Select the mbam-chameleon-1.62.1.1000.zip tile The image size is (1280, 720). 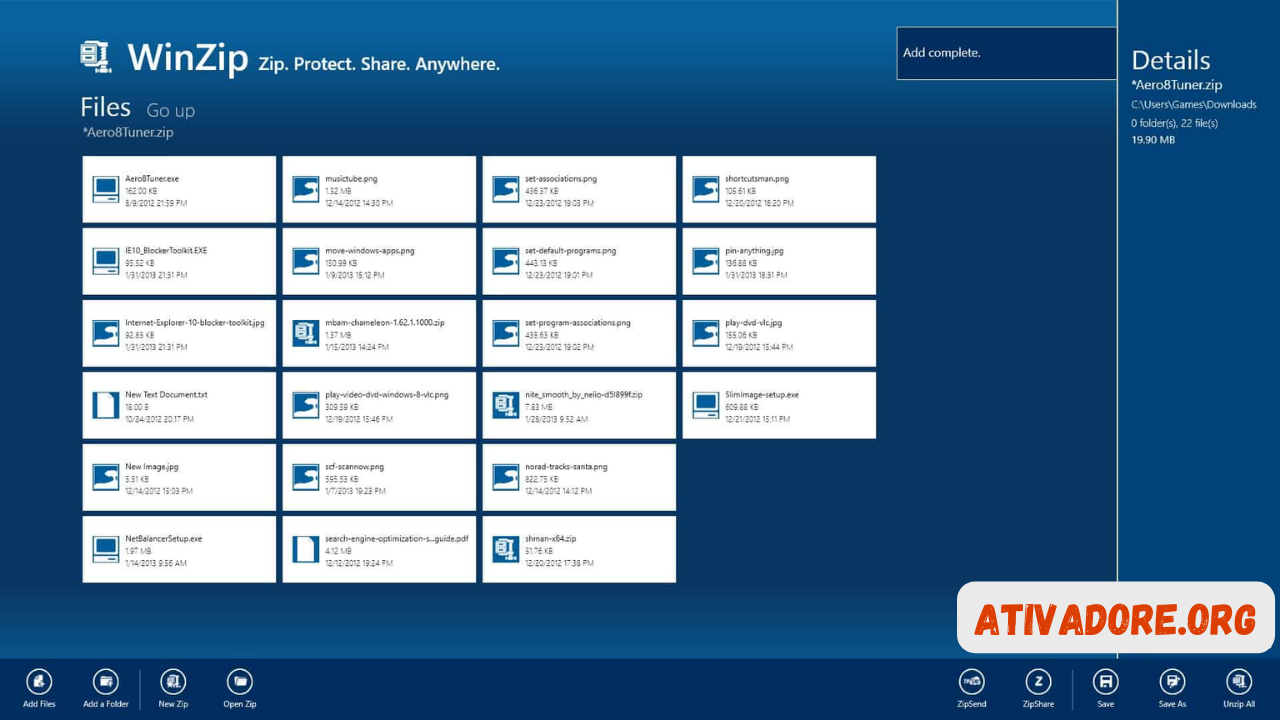click(x=379, y=333)
